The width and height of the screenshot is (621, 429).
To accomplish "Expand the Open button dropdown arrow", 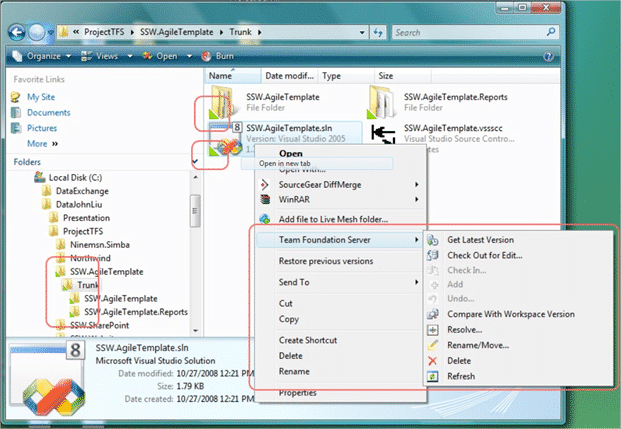I will (189, 56).
